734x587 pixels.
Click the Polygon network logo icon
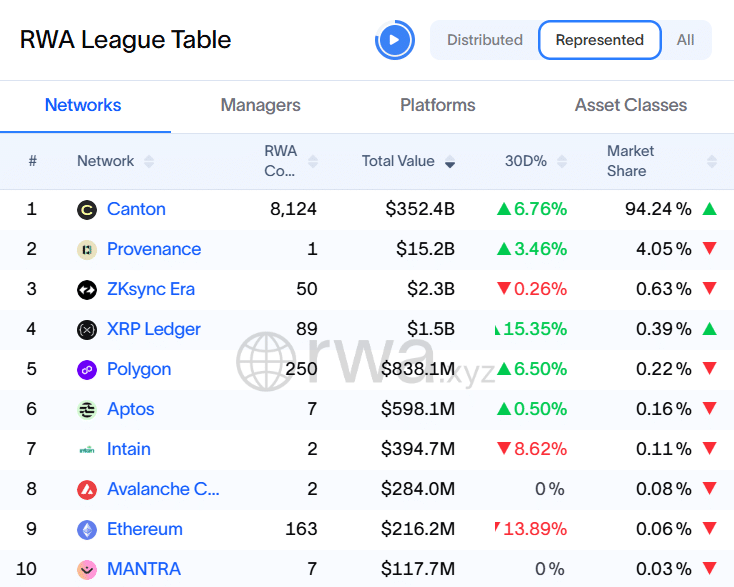coord(87,370)
